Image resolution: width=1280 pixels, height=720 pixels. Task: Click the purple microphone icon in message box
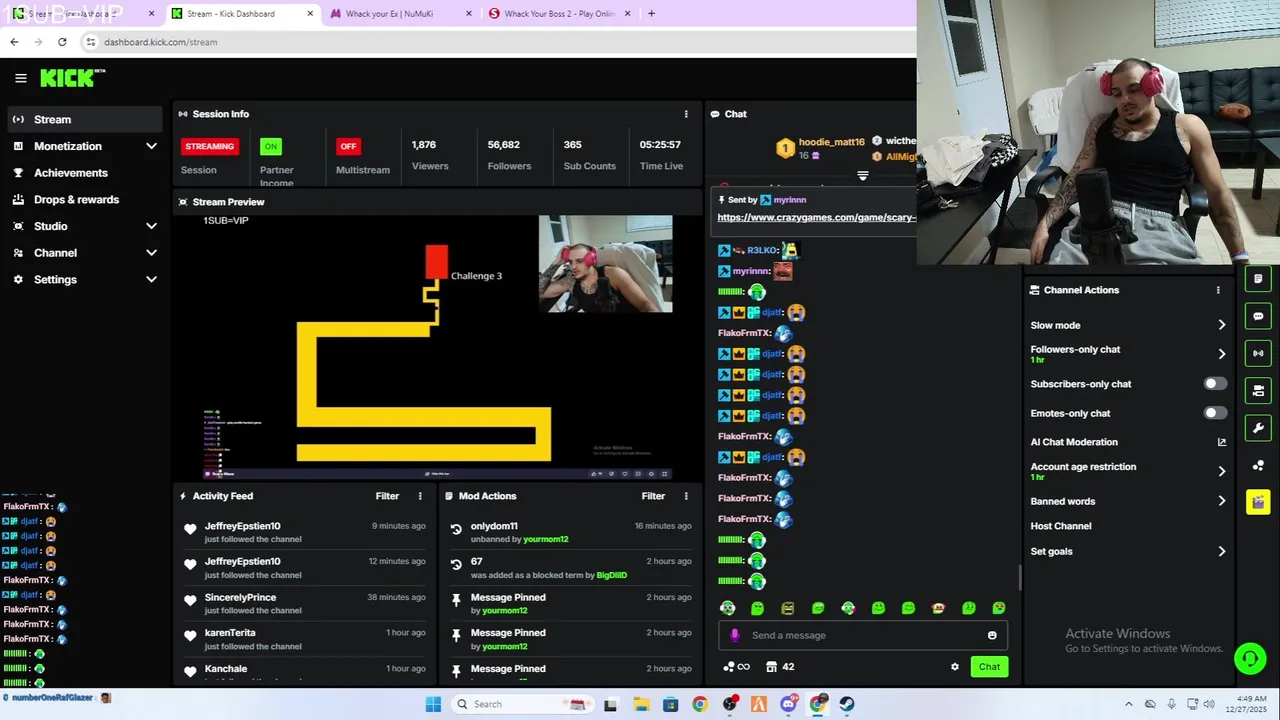point(735,635)
